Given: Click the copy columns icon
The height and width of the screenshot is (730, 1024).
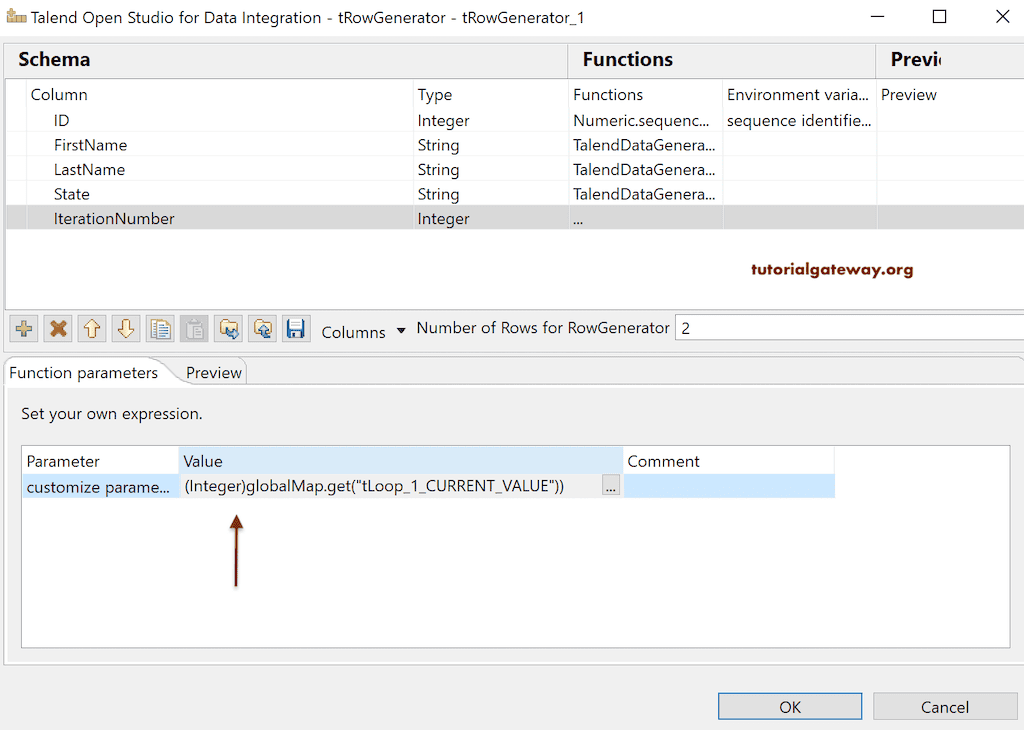Looking at the screenshot, I should [x=159, y=328].
